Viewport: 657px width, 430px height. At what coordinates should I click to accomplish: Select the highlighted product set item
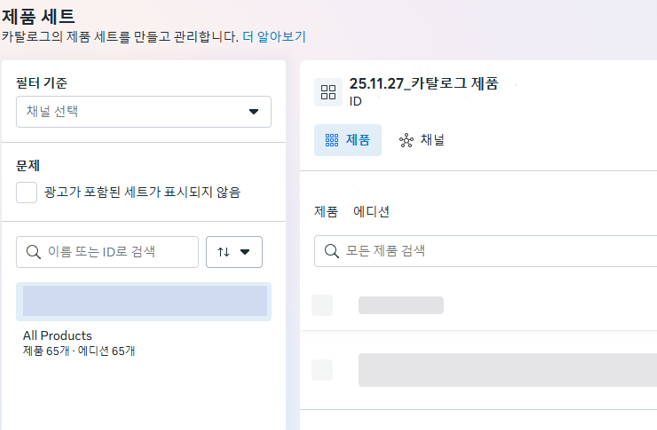144,301
